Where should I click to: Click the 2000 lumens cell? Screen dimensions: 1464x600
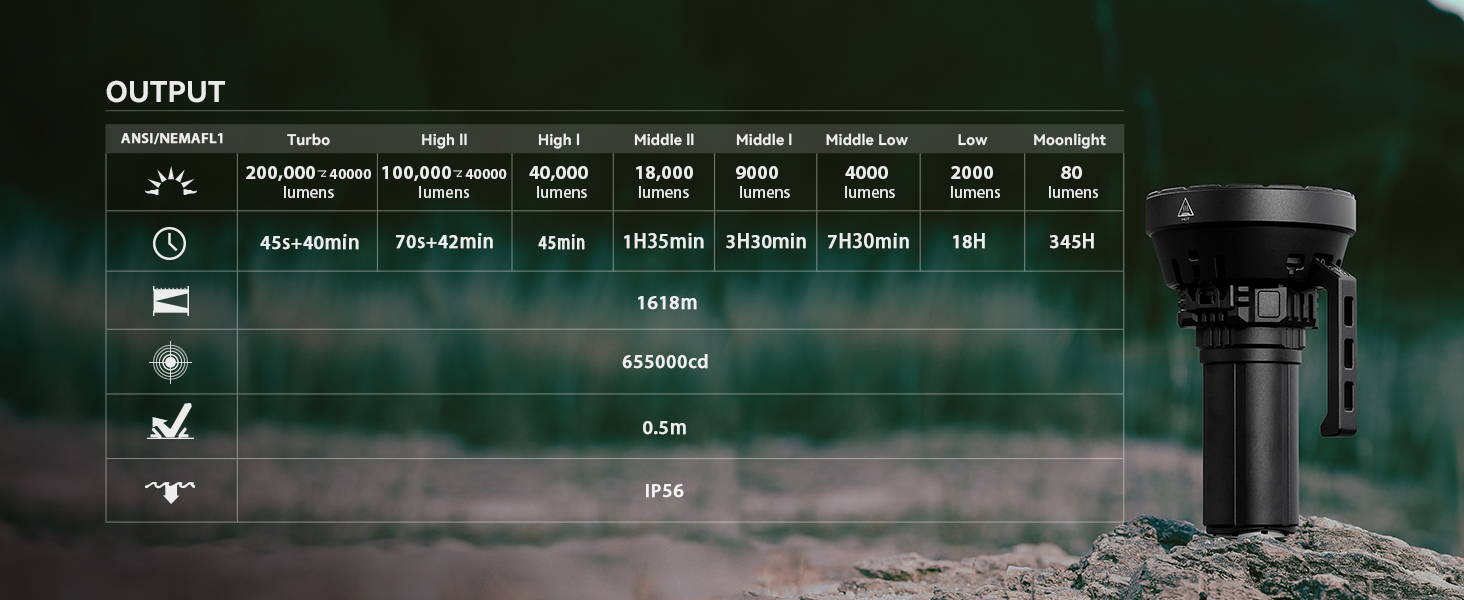tap(972, 182)
